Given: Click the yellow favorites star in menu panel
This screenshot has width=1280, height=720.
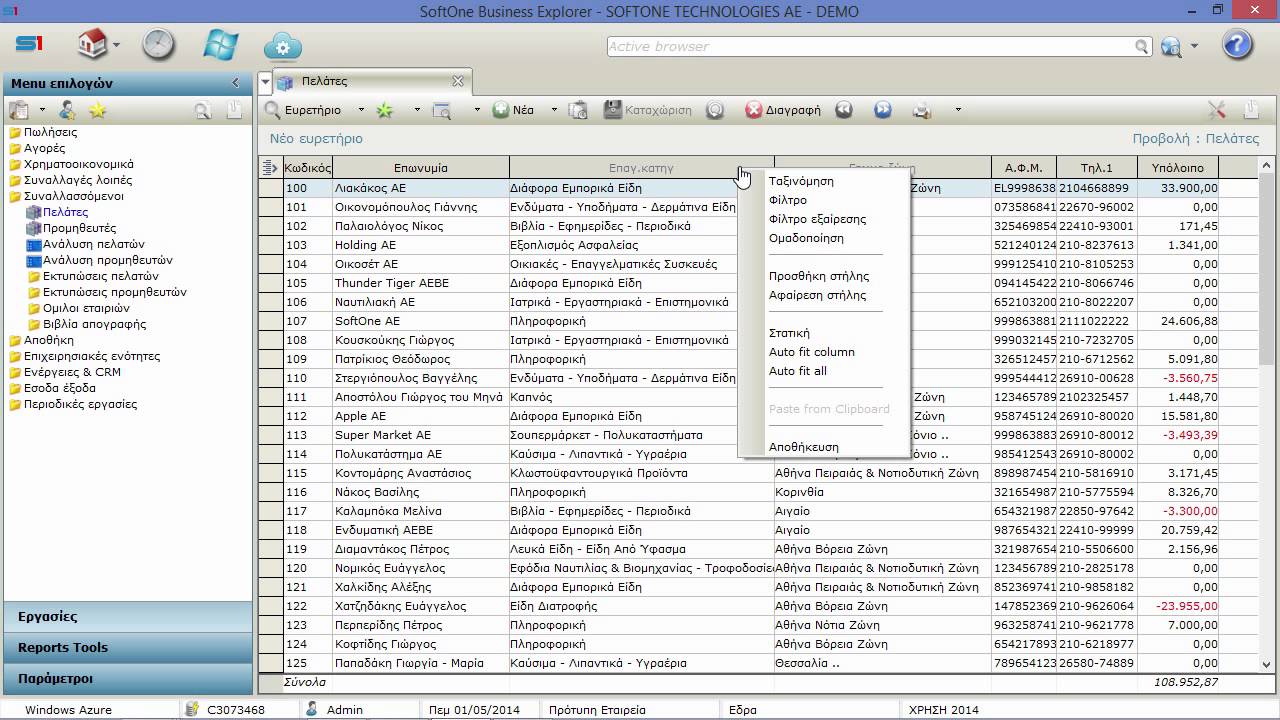Looking at the screenshot, I should pos(97,110).
